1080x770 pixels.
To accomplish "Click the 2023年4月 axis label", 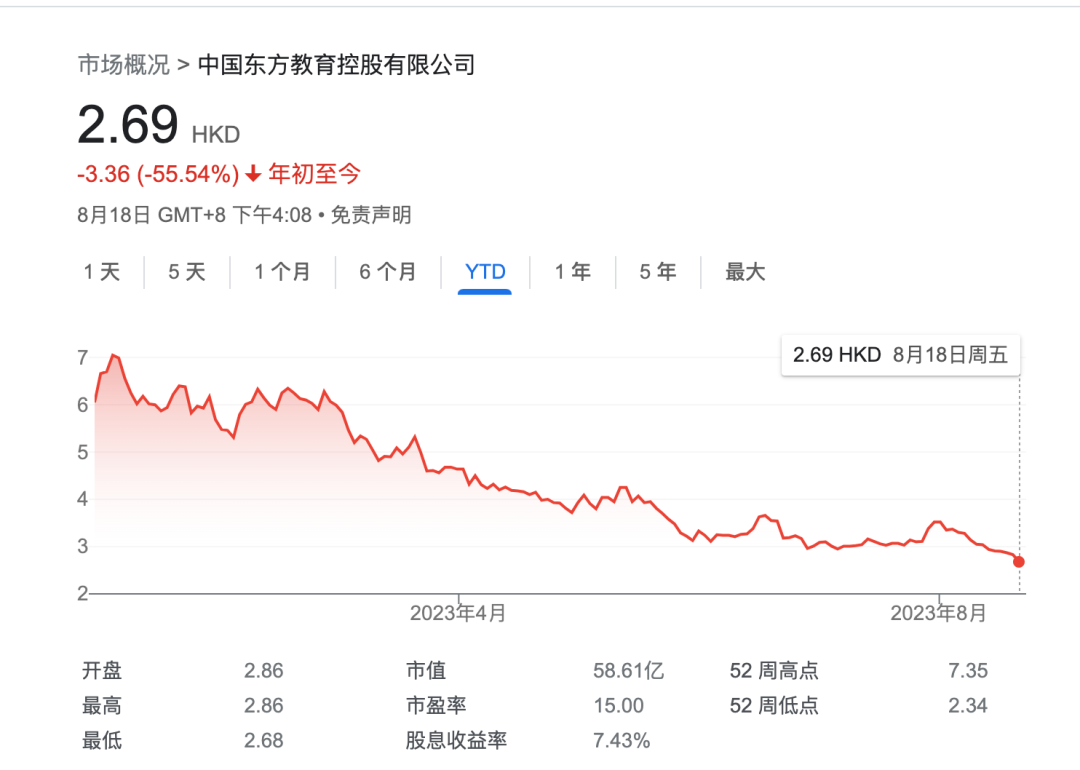I will 458,613.
